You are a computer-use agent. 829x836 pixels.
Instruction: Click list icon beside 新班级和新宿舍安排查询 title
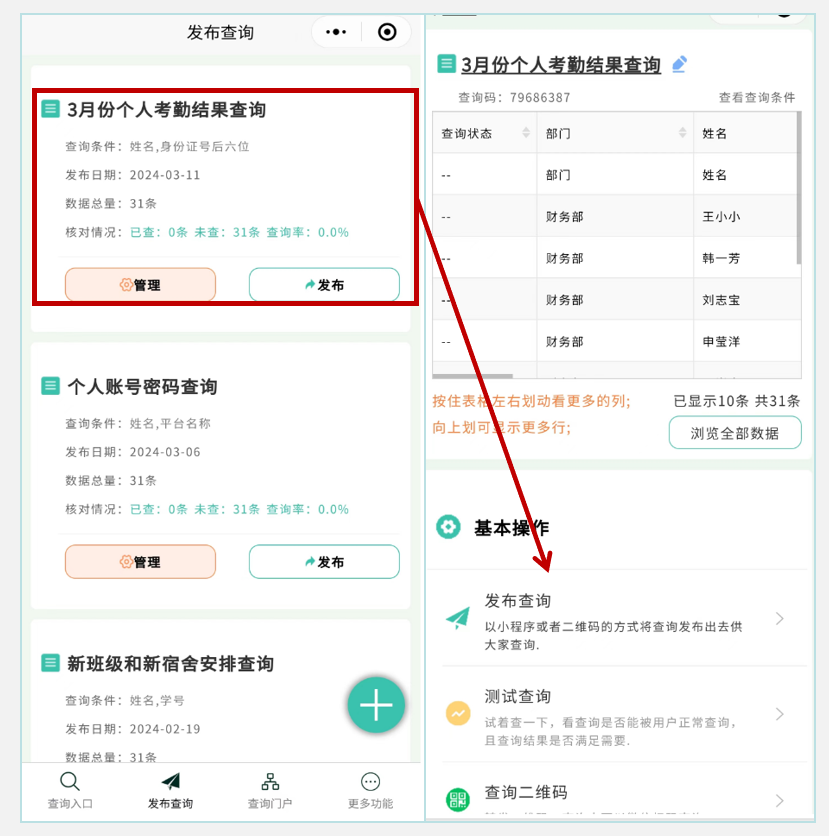[x=51, y=663]
